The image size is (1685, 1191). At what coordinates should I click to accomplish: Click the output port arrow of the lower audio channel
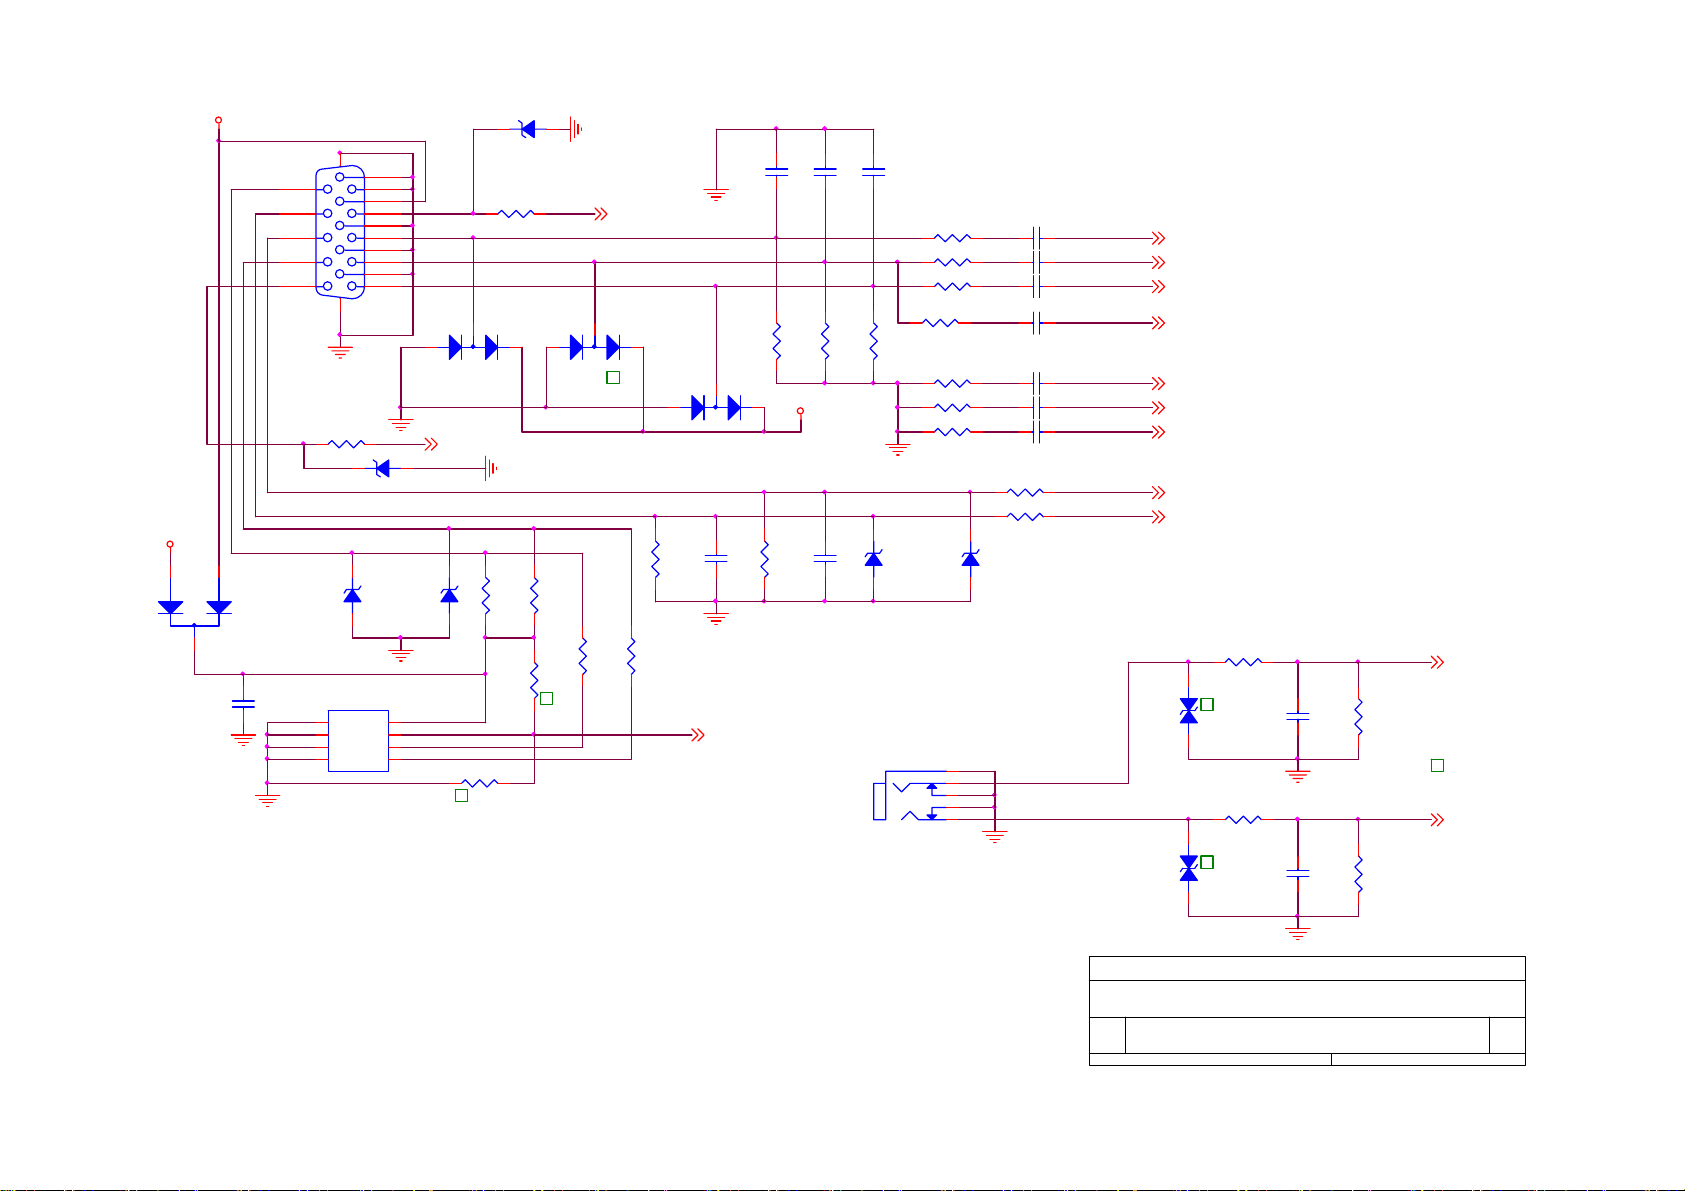[1438, 819]
